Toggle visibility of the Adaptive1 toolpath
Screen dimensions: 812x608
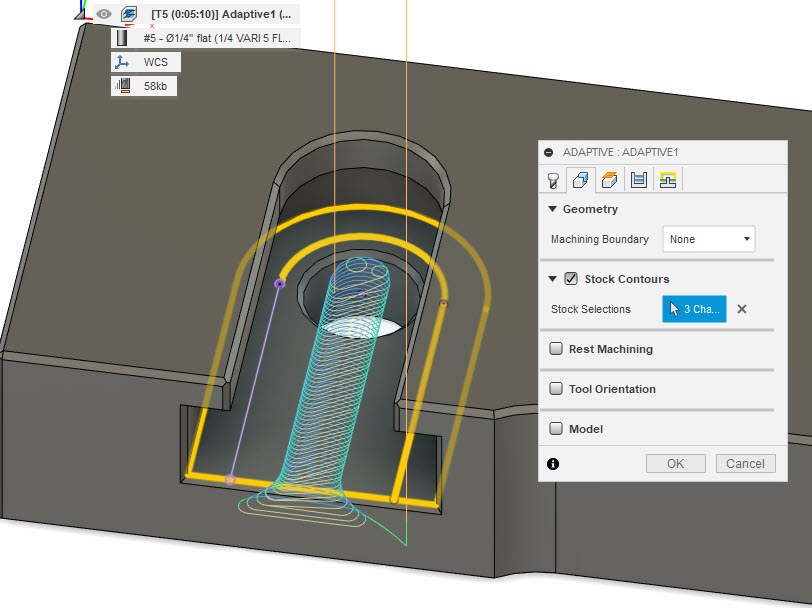tap(103, 14)
